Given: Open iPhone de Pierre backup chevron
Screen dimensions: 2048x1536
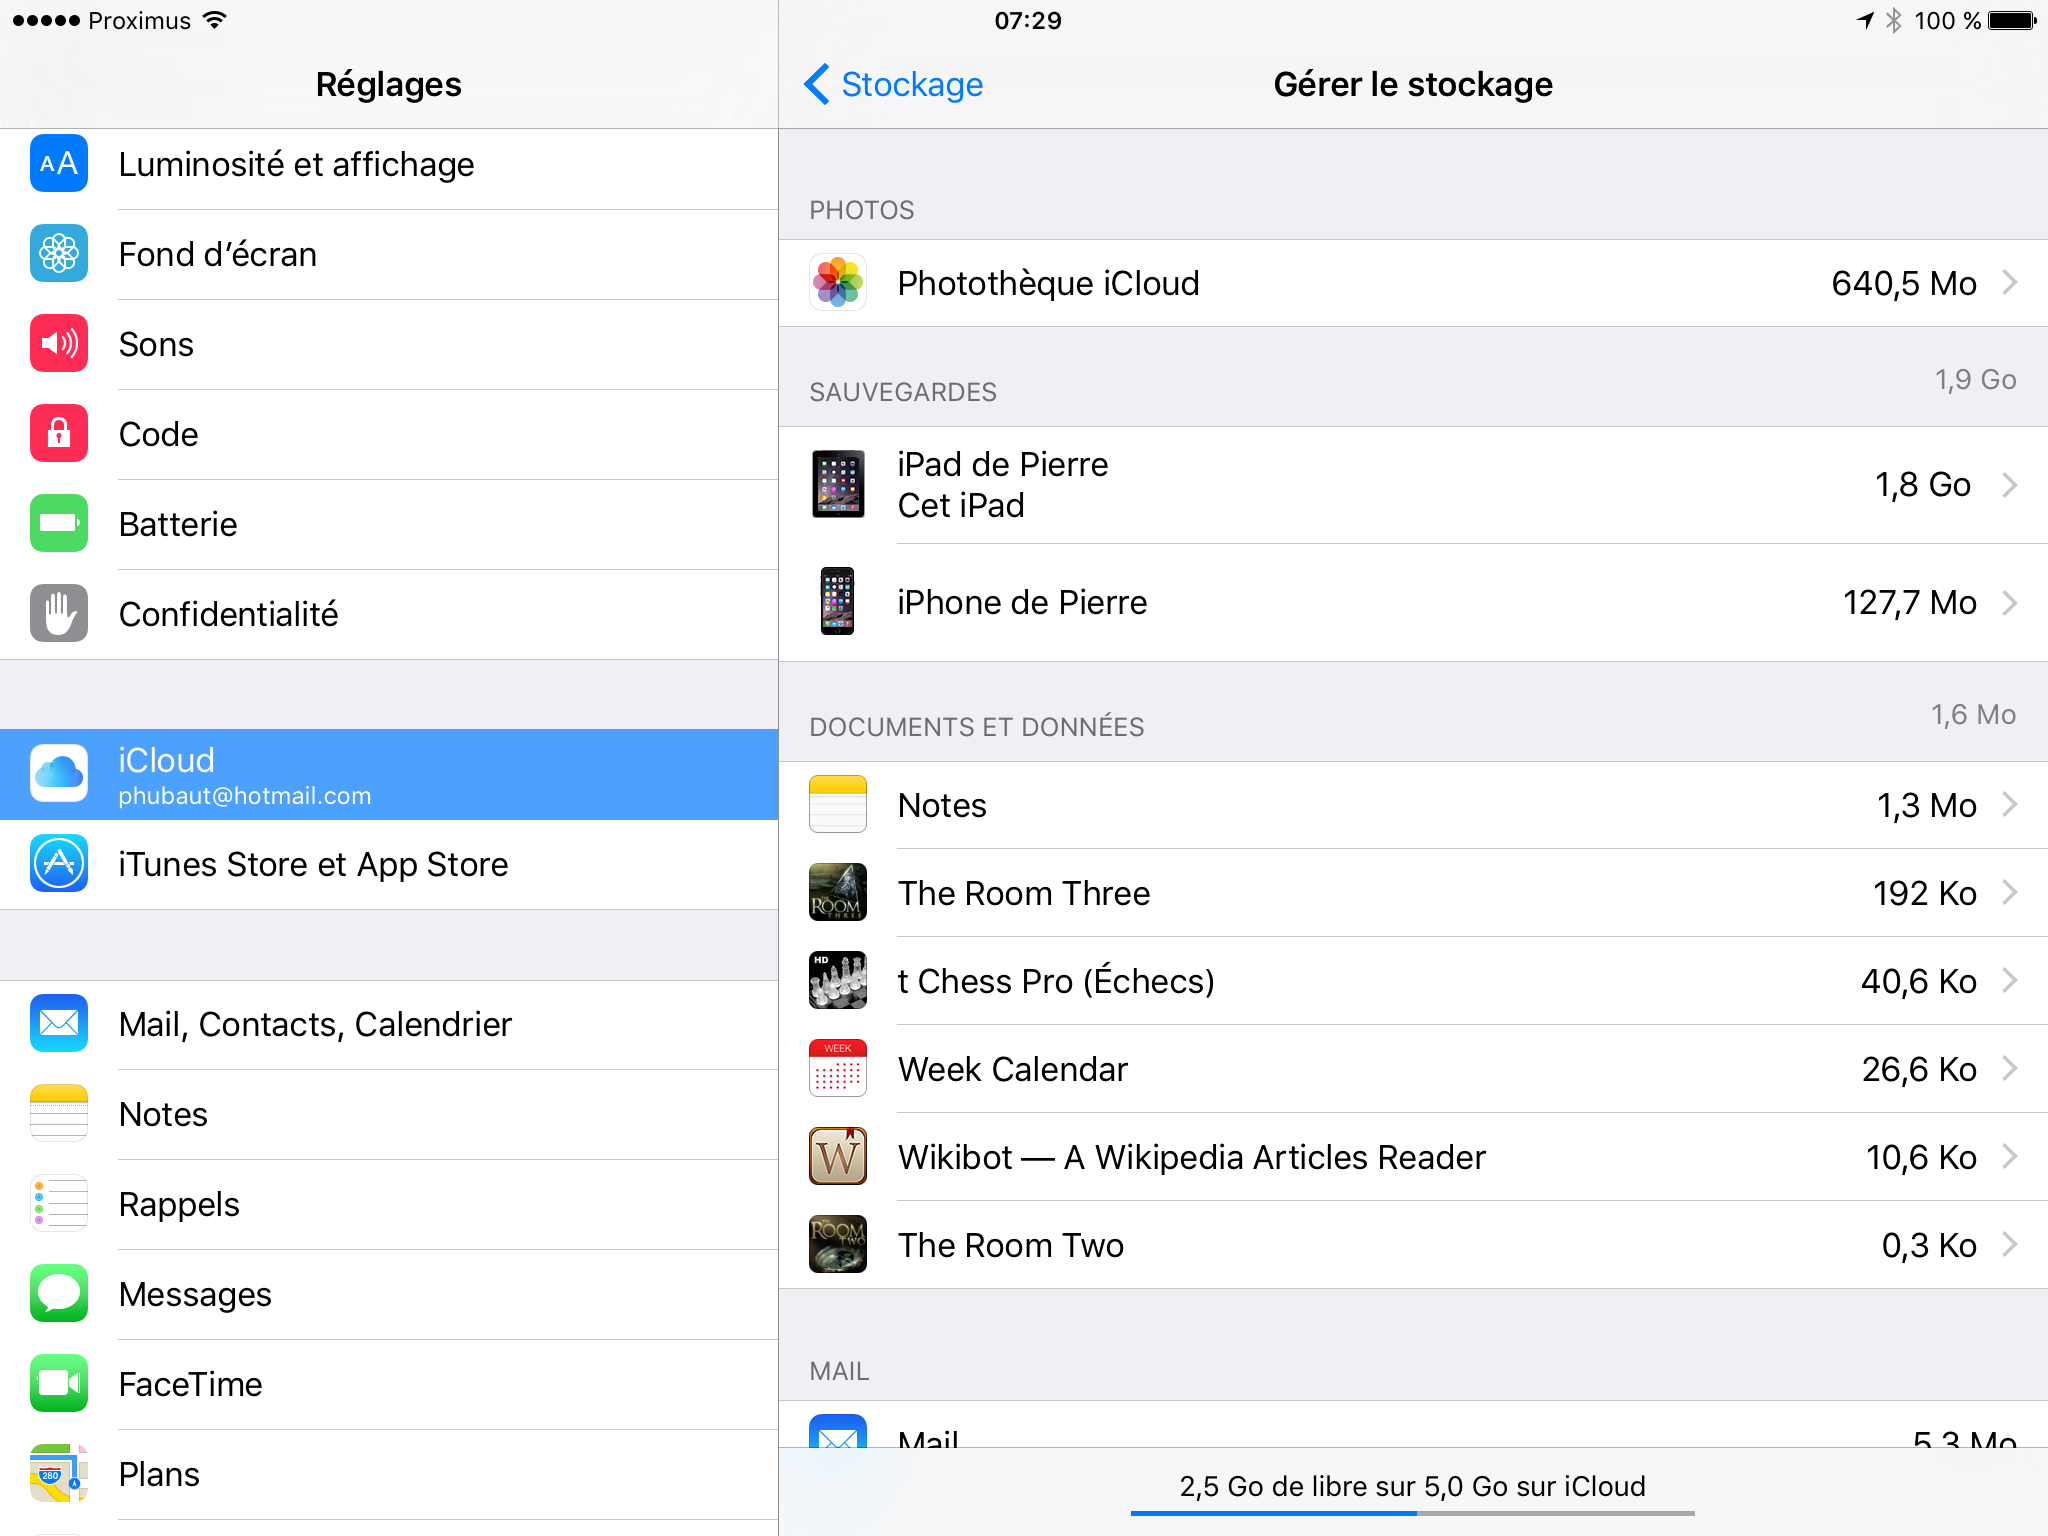Looking at the screenshot, I should pos(2009,603).
